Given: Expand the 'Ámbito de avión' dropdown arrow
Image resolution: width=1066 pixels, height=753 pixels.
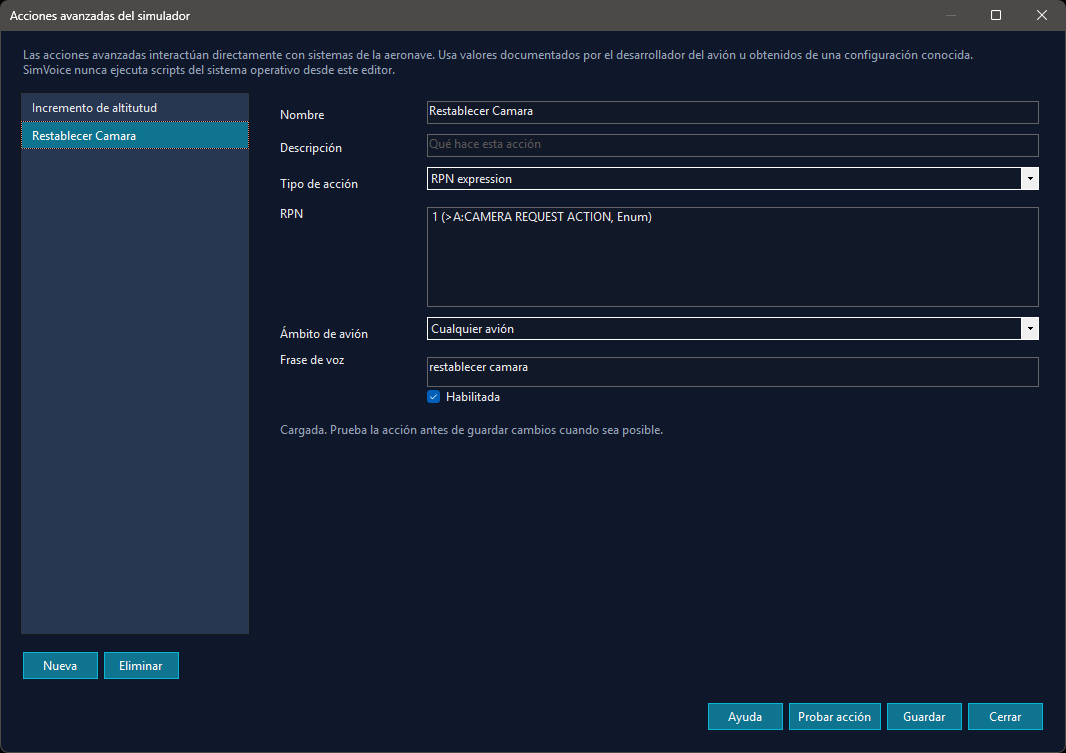Looking at the screenshot, I should click(1029, 329).
